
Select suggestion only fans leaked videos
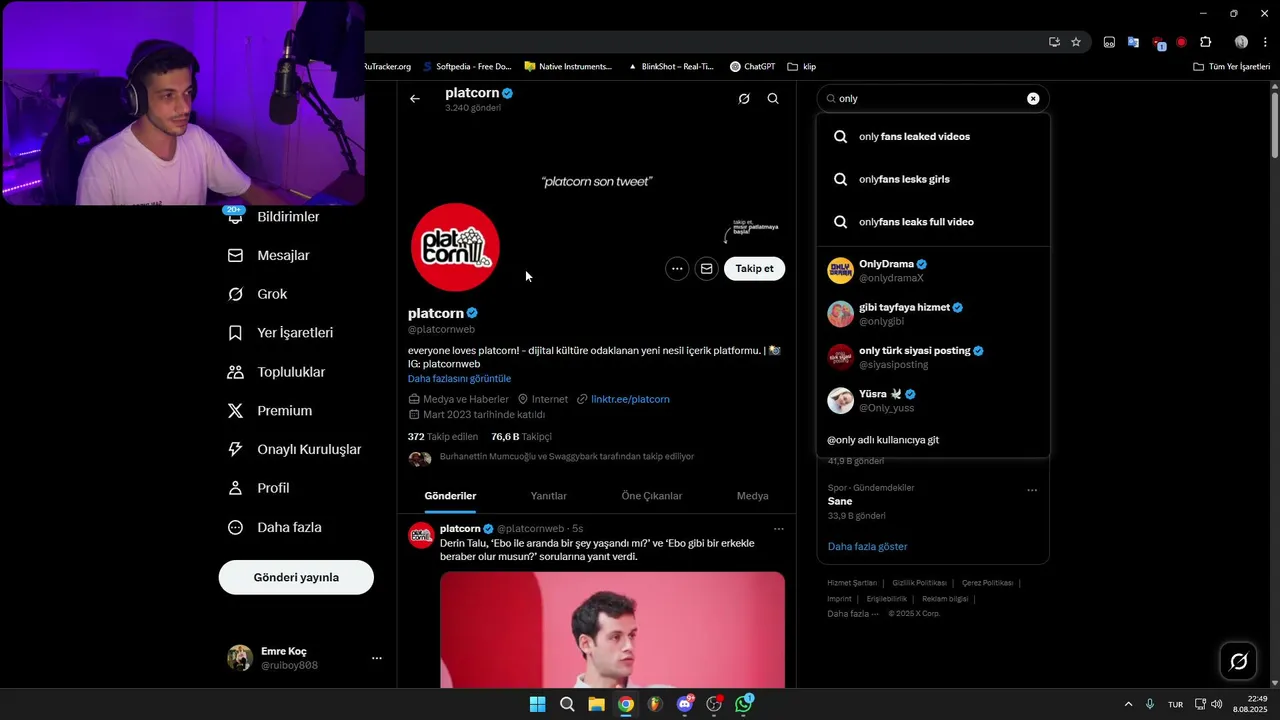coord(933,137)
